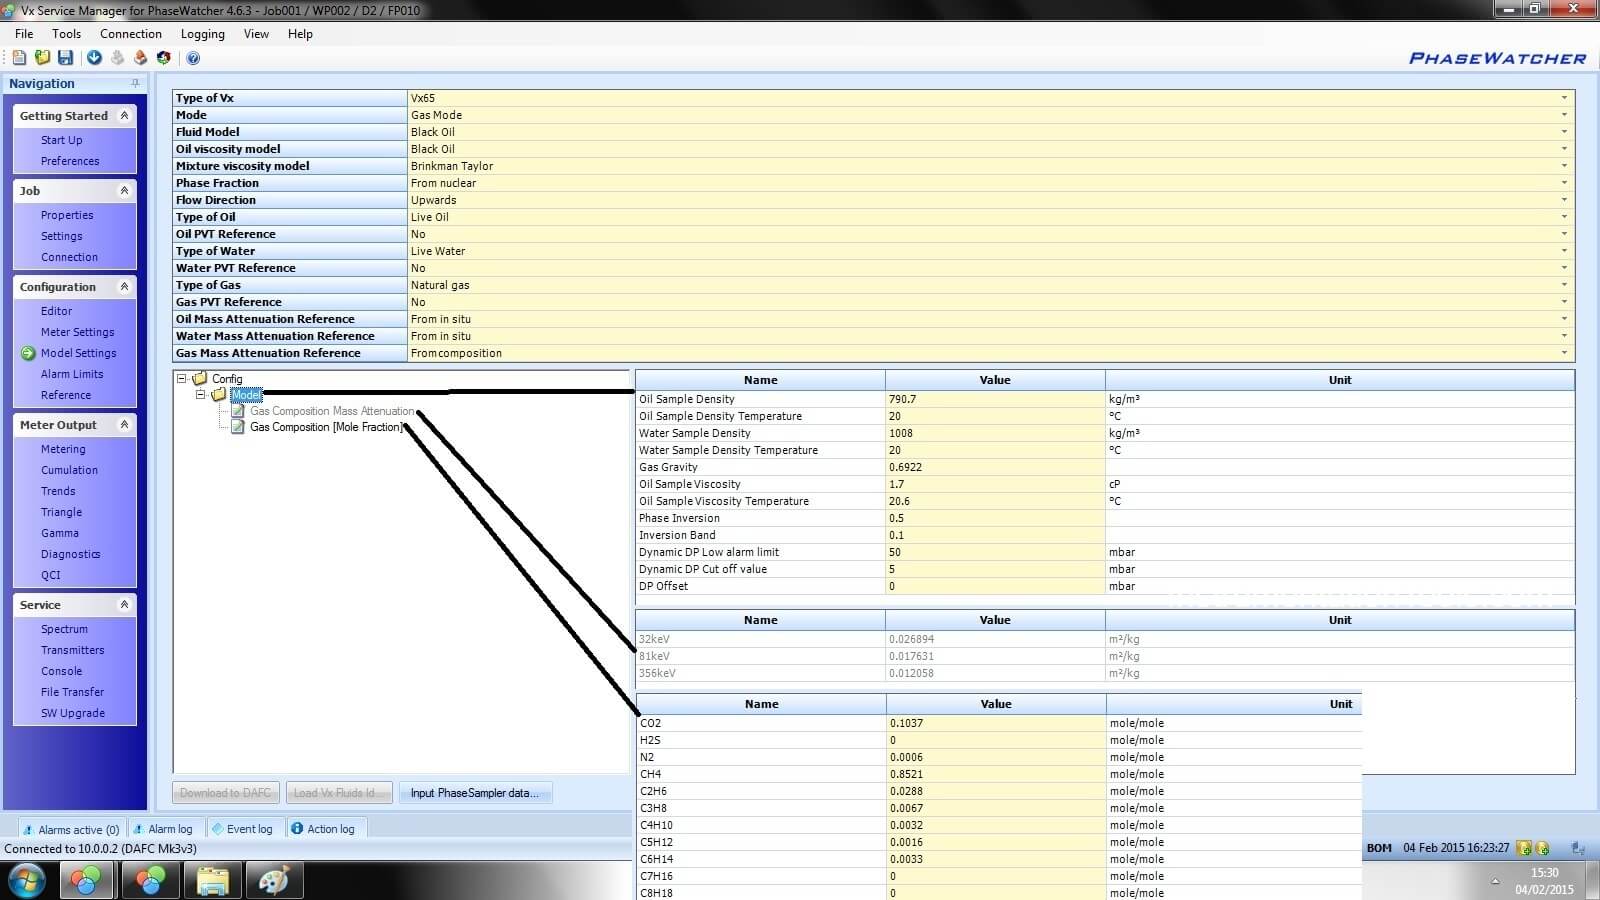Click the Gas Composition Mole Fraction document icon
1600x900 pixels.
238,427
